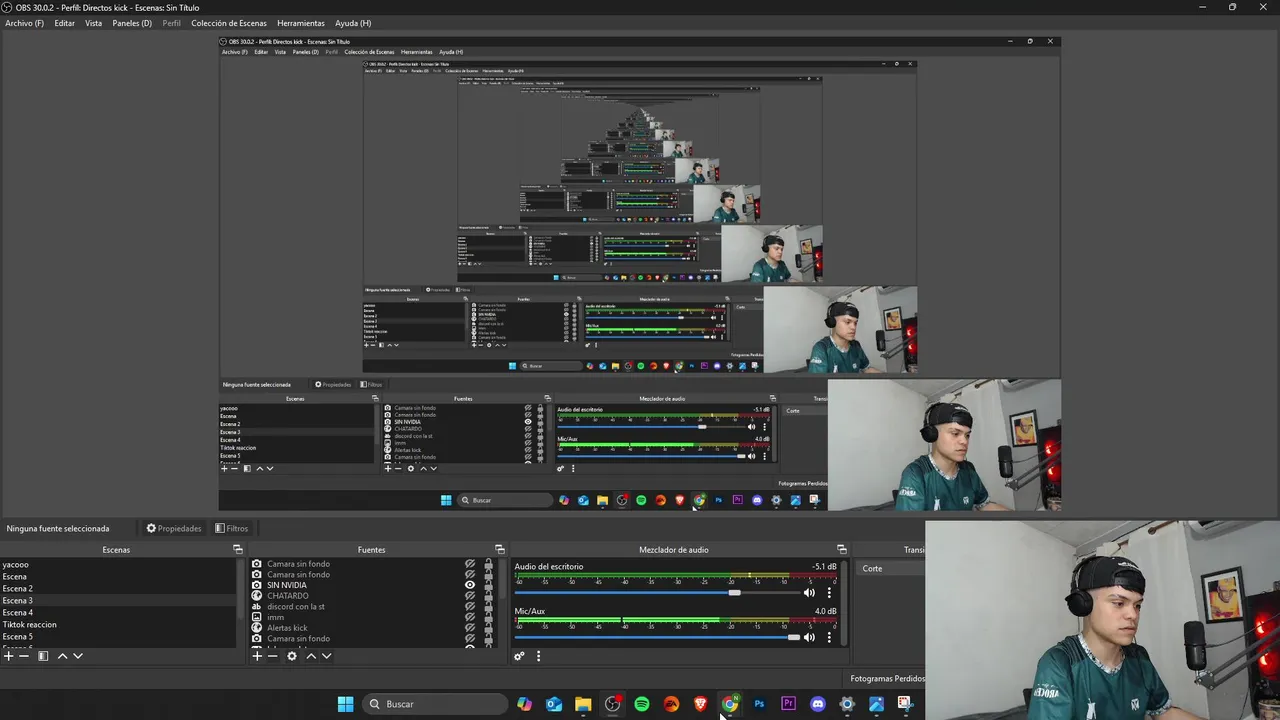Click the browser globe icon beside CHATARDO
Image resolution: width=1280 pixels, height=720 pixels.
[x=257, y=596]
